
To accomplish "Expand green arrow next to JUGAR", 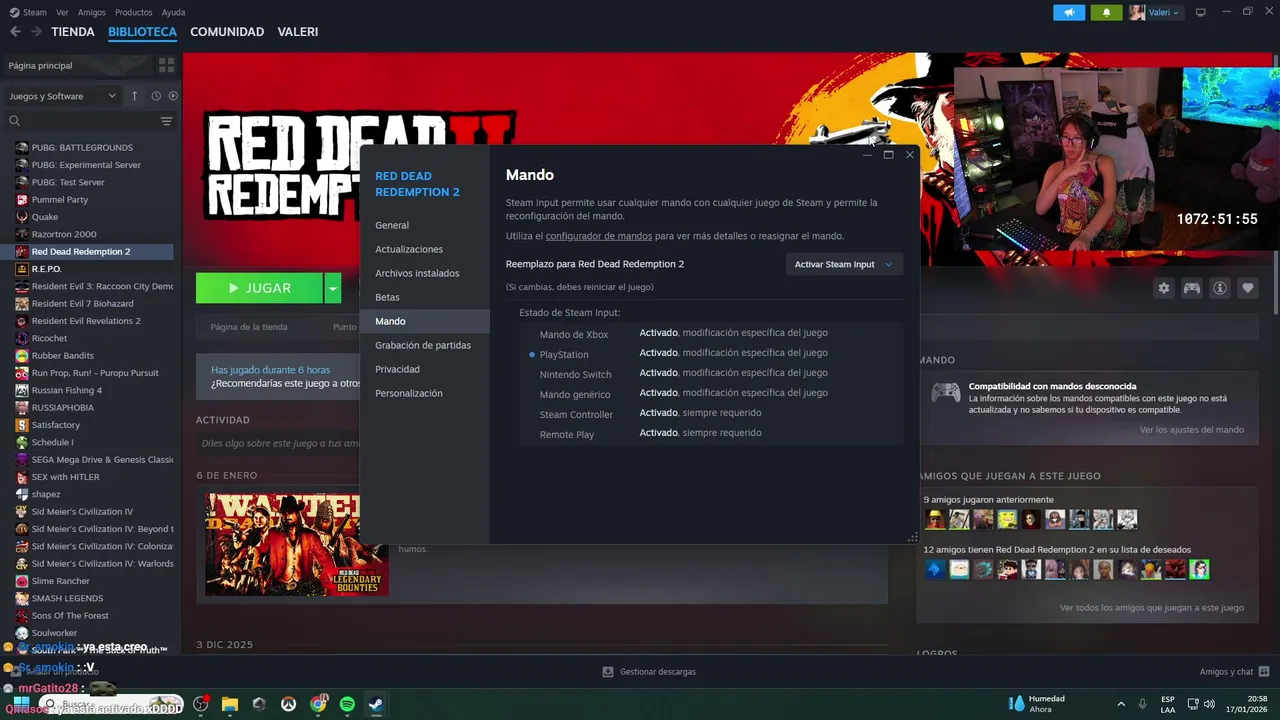I will pyautogui.click(x=332, y=288).
